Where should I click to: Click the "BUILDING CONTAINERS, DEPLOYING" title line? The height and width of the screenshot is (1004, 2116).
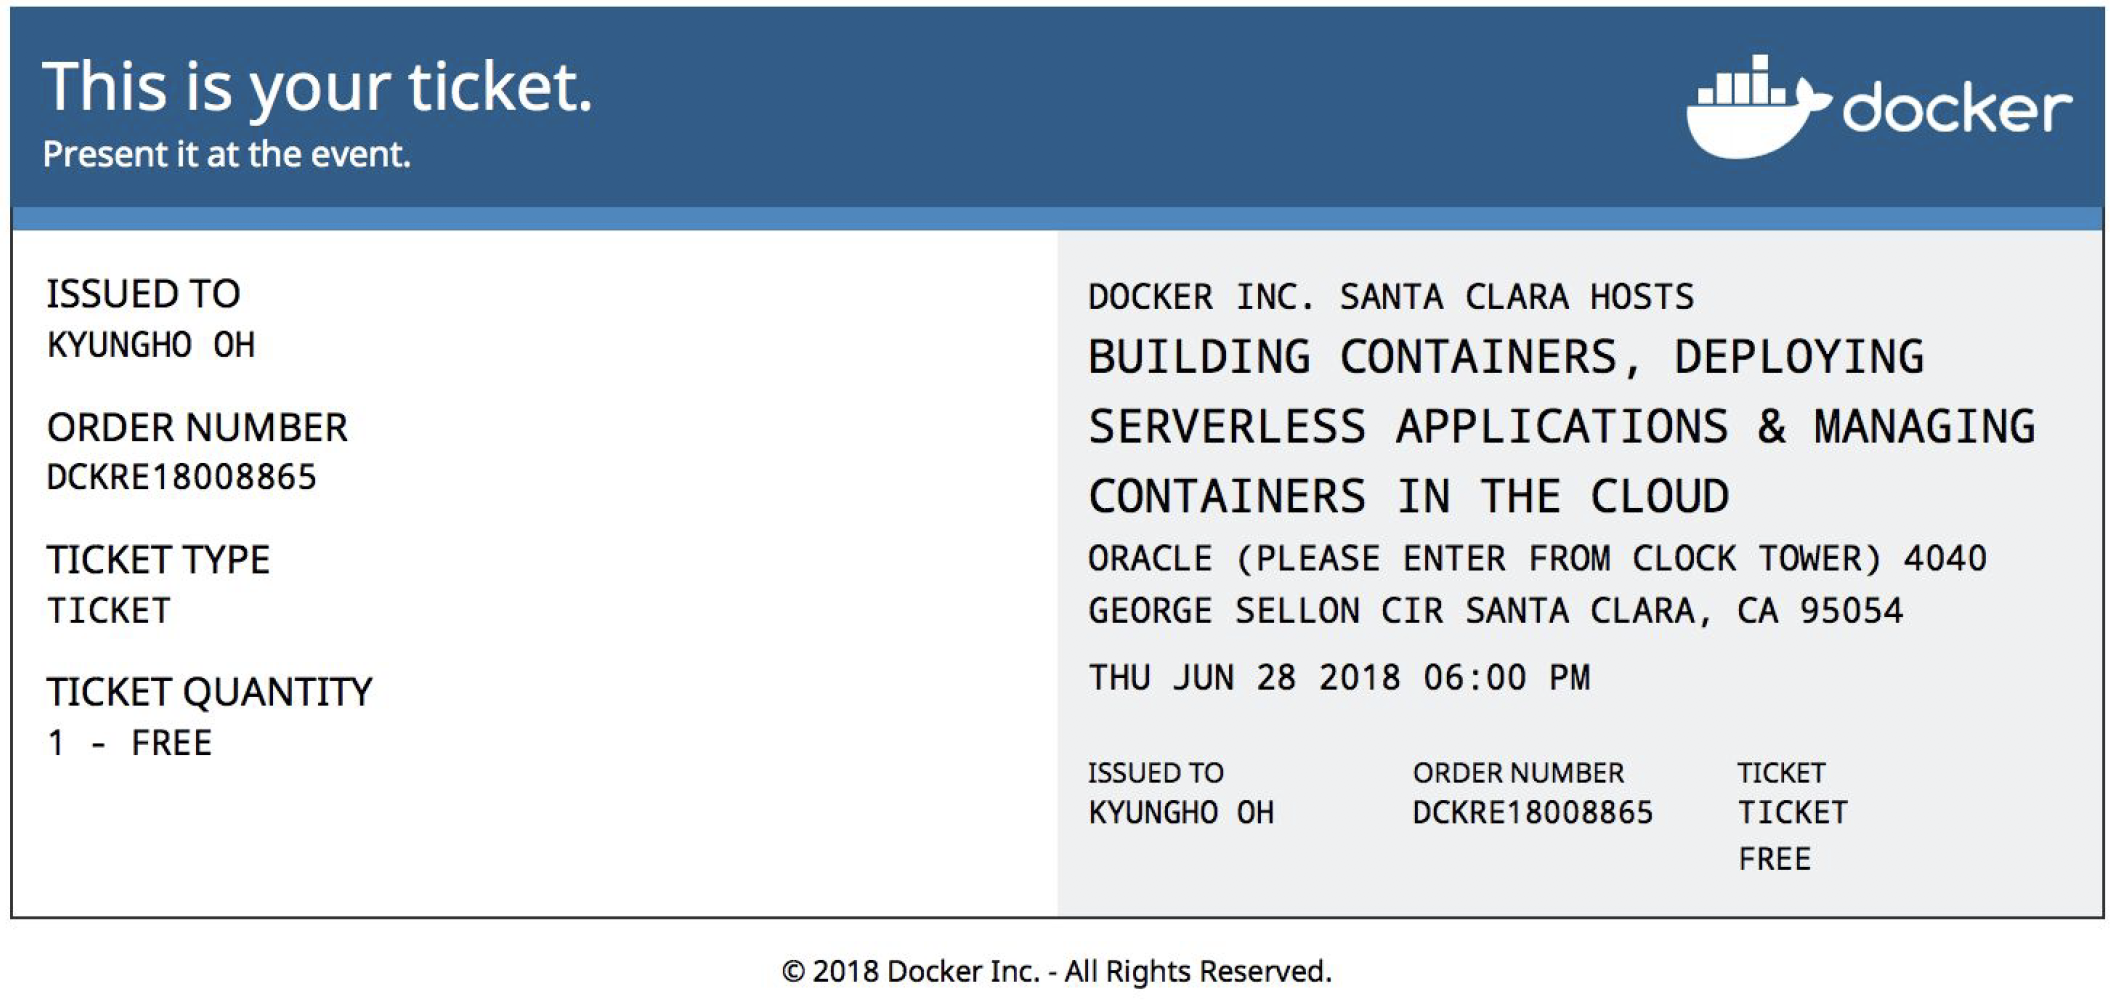click(x=1505, y=357)
